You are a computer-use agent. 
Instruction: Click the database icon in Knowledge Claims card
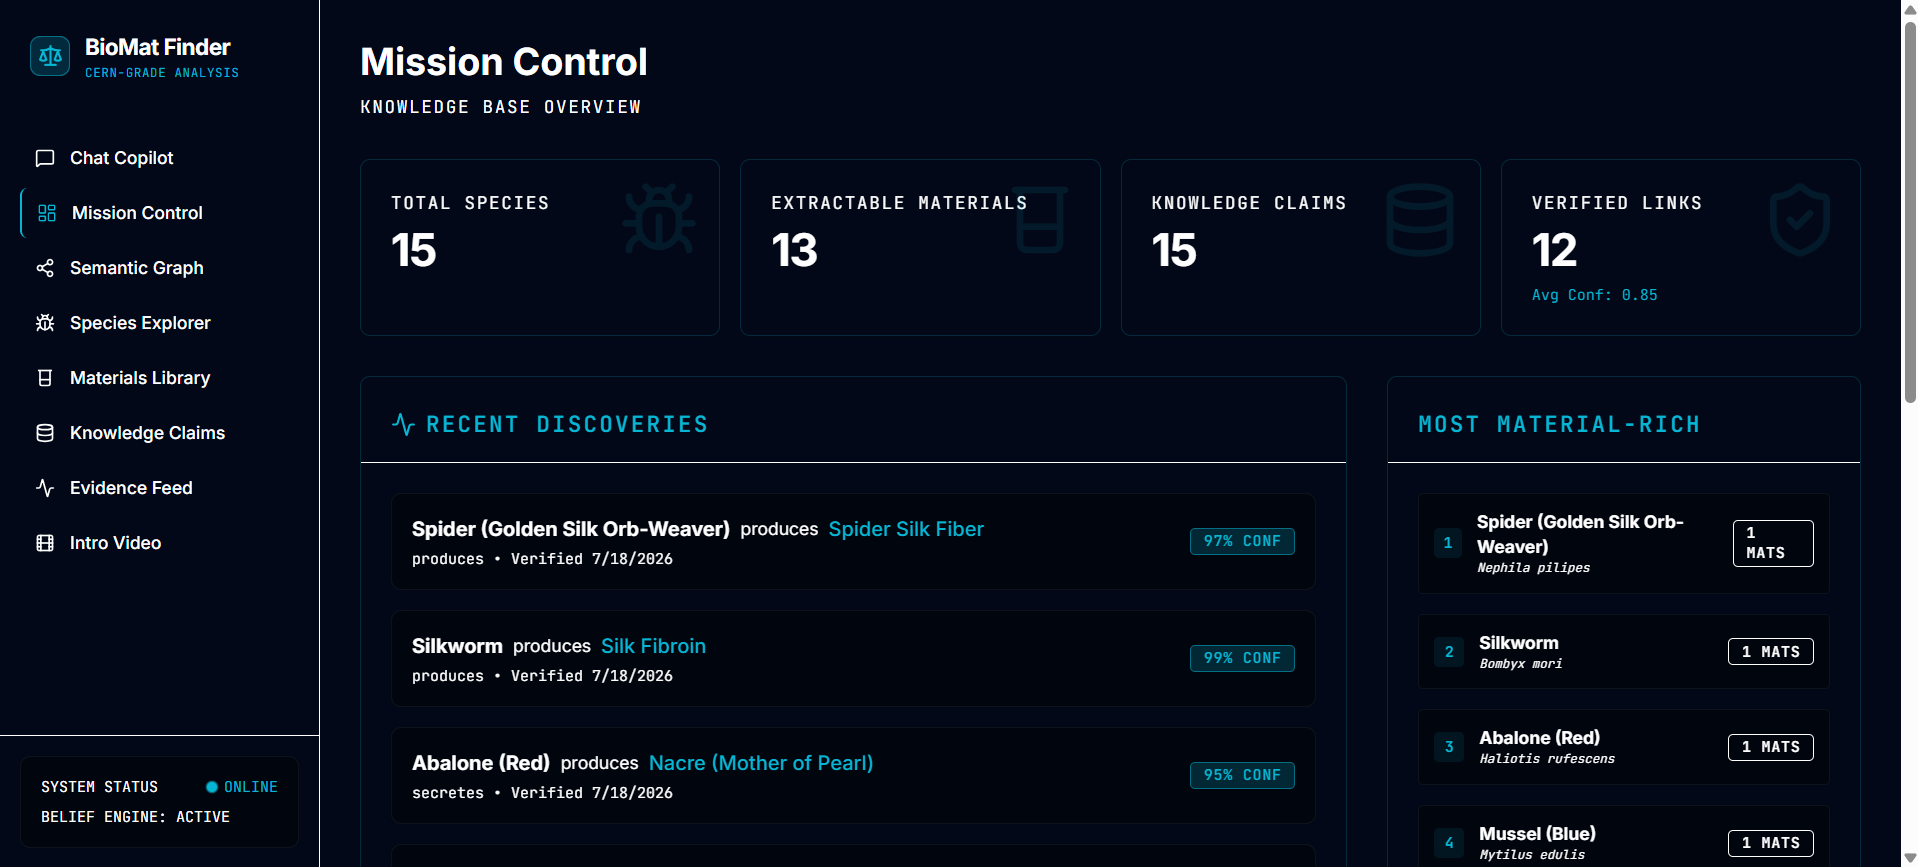(1419, 219)
